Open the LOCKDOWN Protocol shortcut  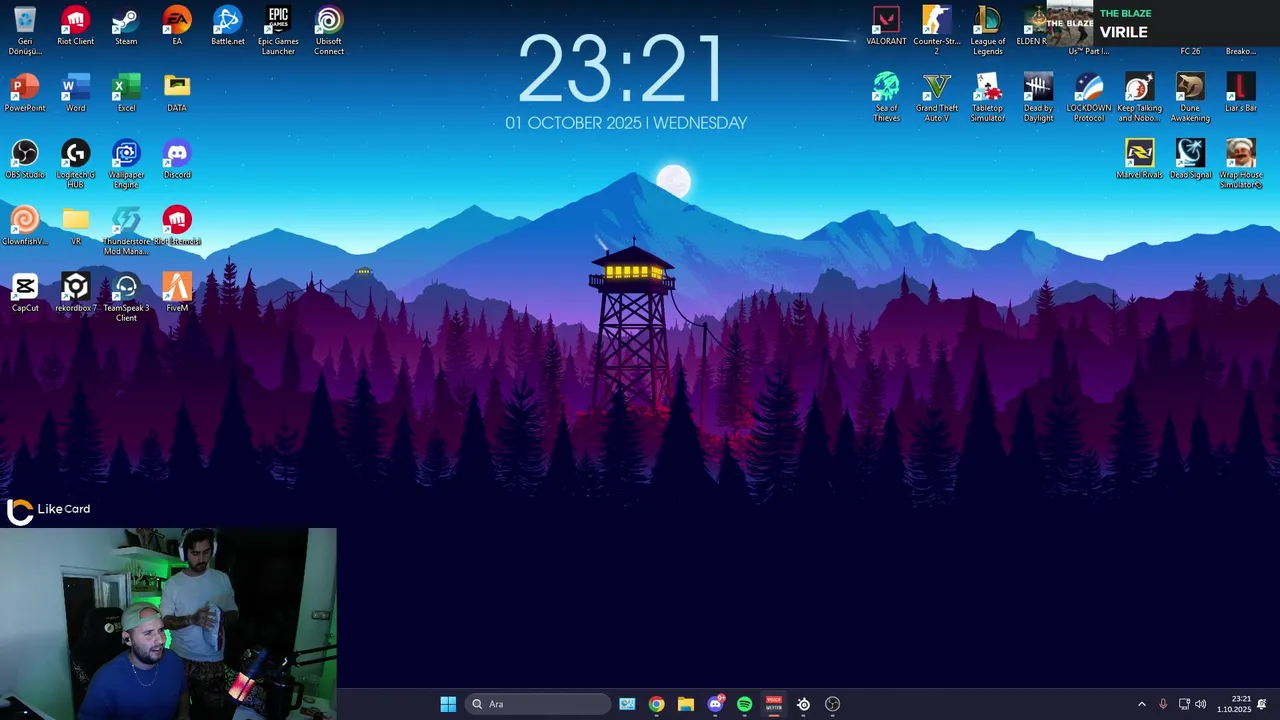(1089, 98)
